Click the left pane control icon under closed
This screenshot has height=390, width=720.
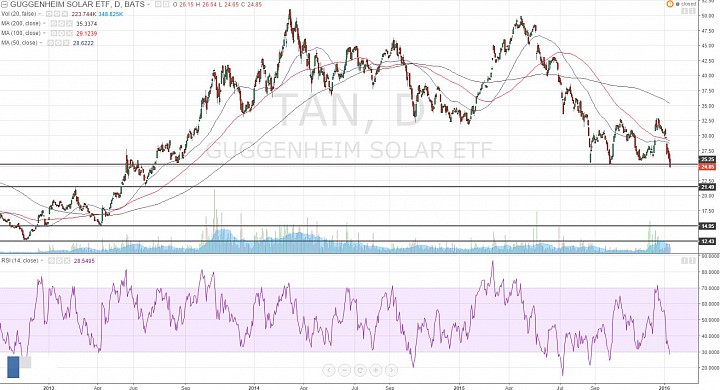click(685, 11)
